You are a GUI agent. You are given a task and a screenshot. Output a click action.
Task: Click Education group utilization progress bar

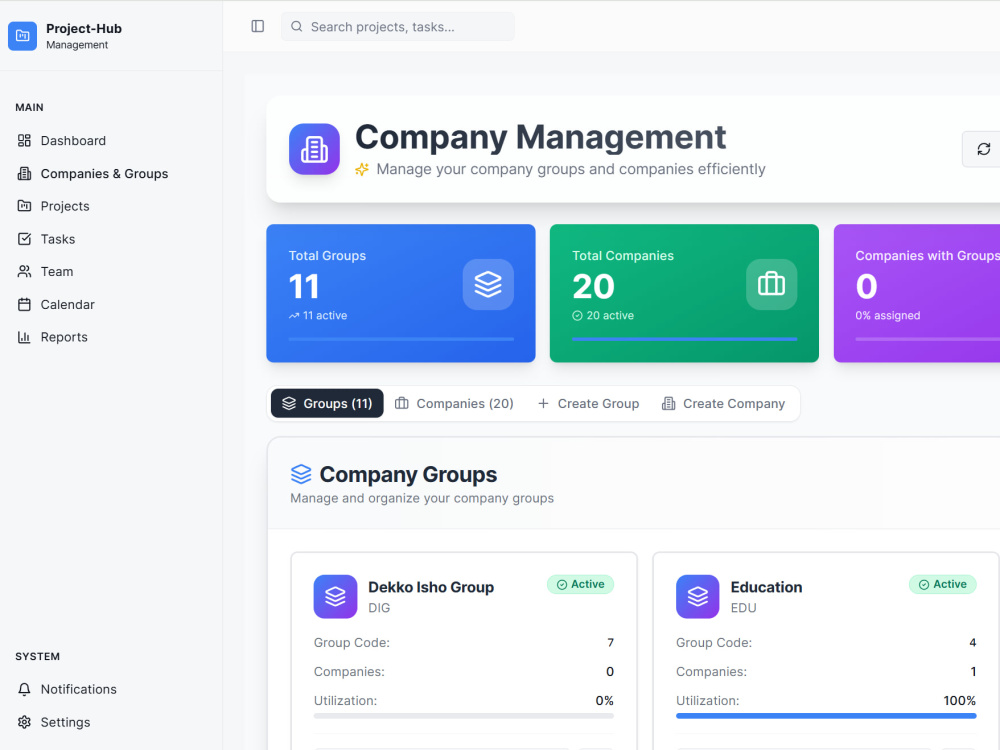pos(826,716)
